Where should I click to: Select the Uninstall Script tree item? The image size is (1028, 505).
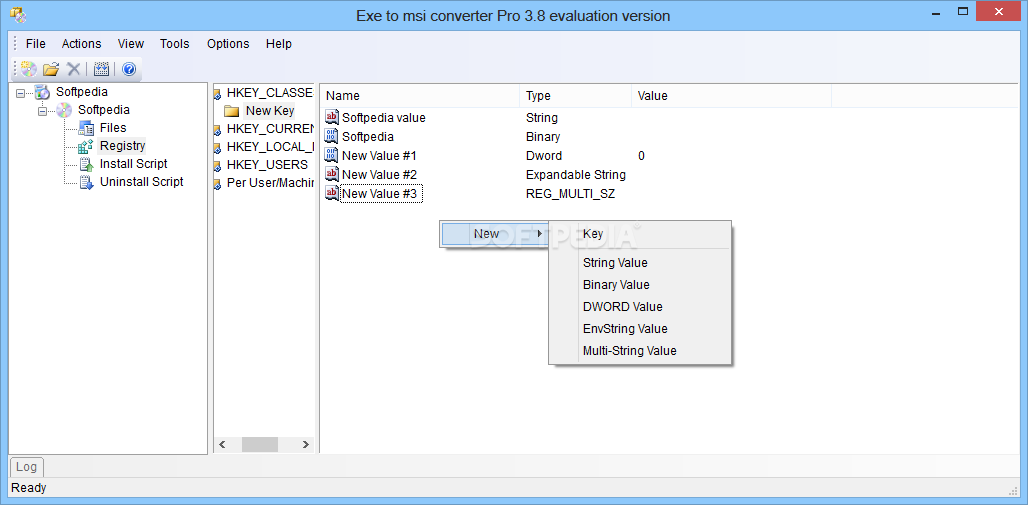click(142, 182)
